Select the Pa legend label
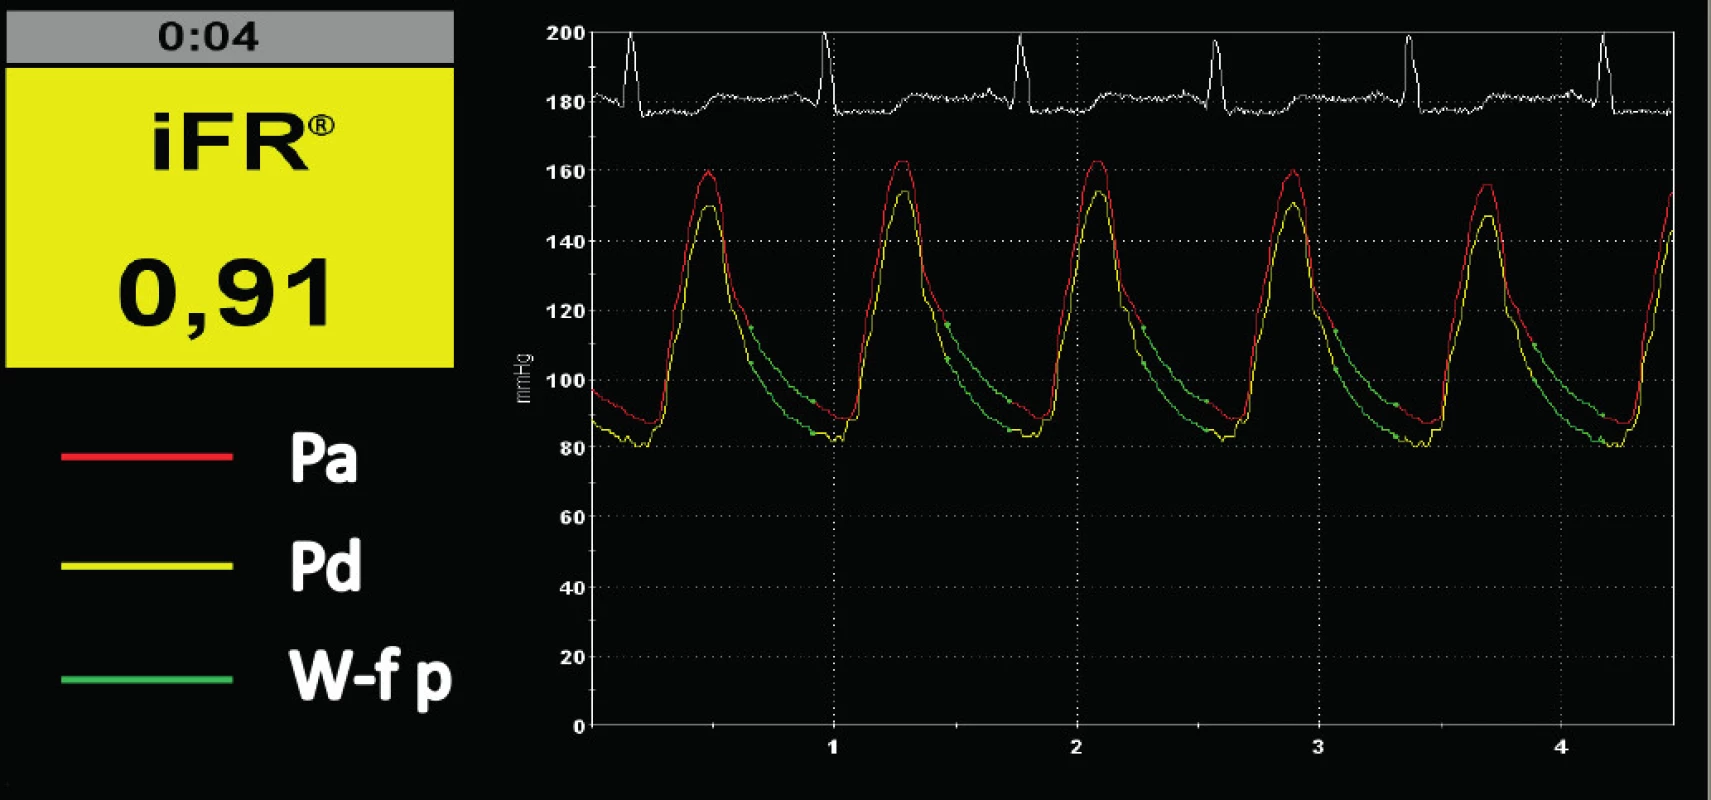This screenshot has width=1711, height=800. (323, 458)
